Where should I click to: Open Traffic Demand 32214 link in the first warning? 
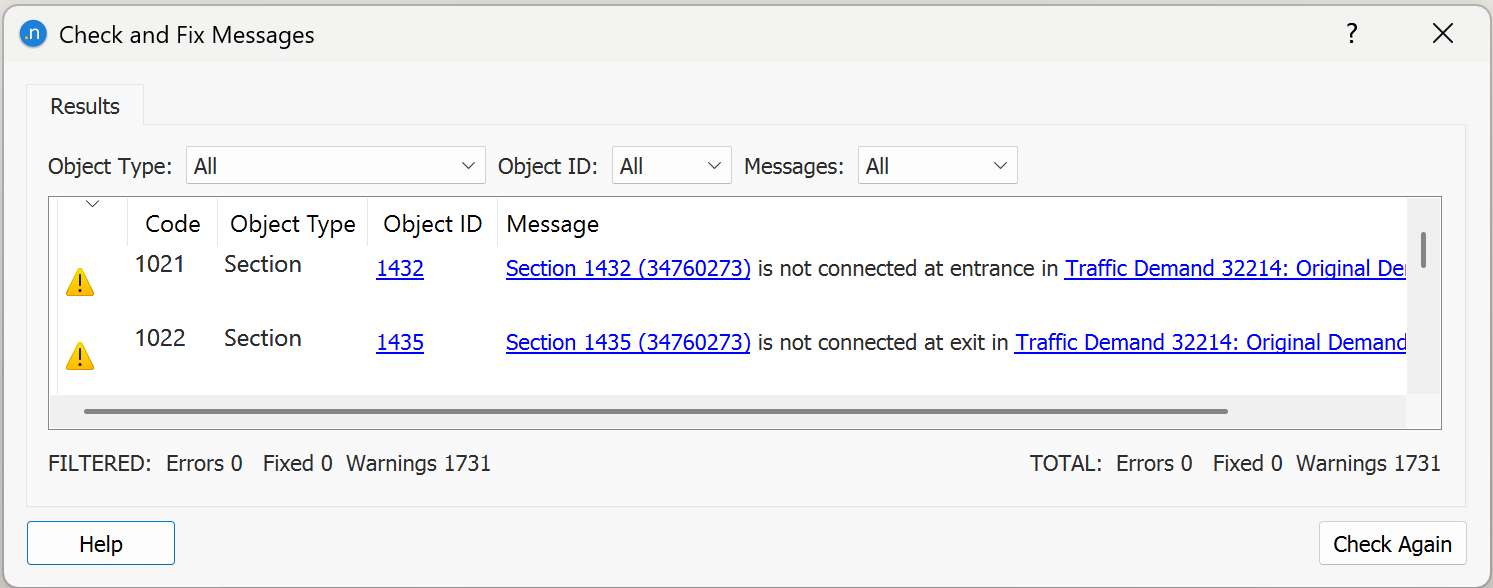1230,268
